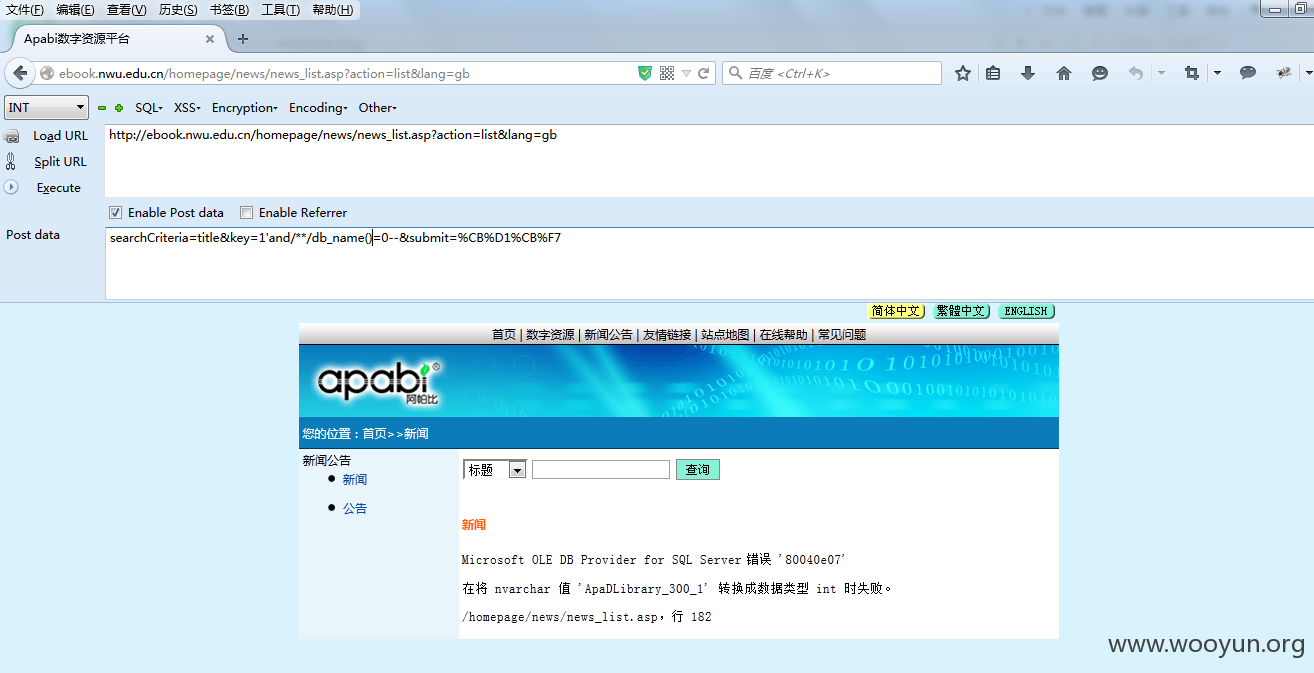This screenshot has height=673, width=1314.
Task: Open the 在线帮助 navigation link
Action: 783,335
